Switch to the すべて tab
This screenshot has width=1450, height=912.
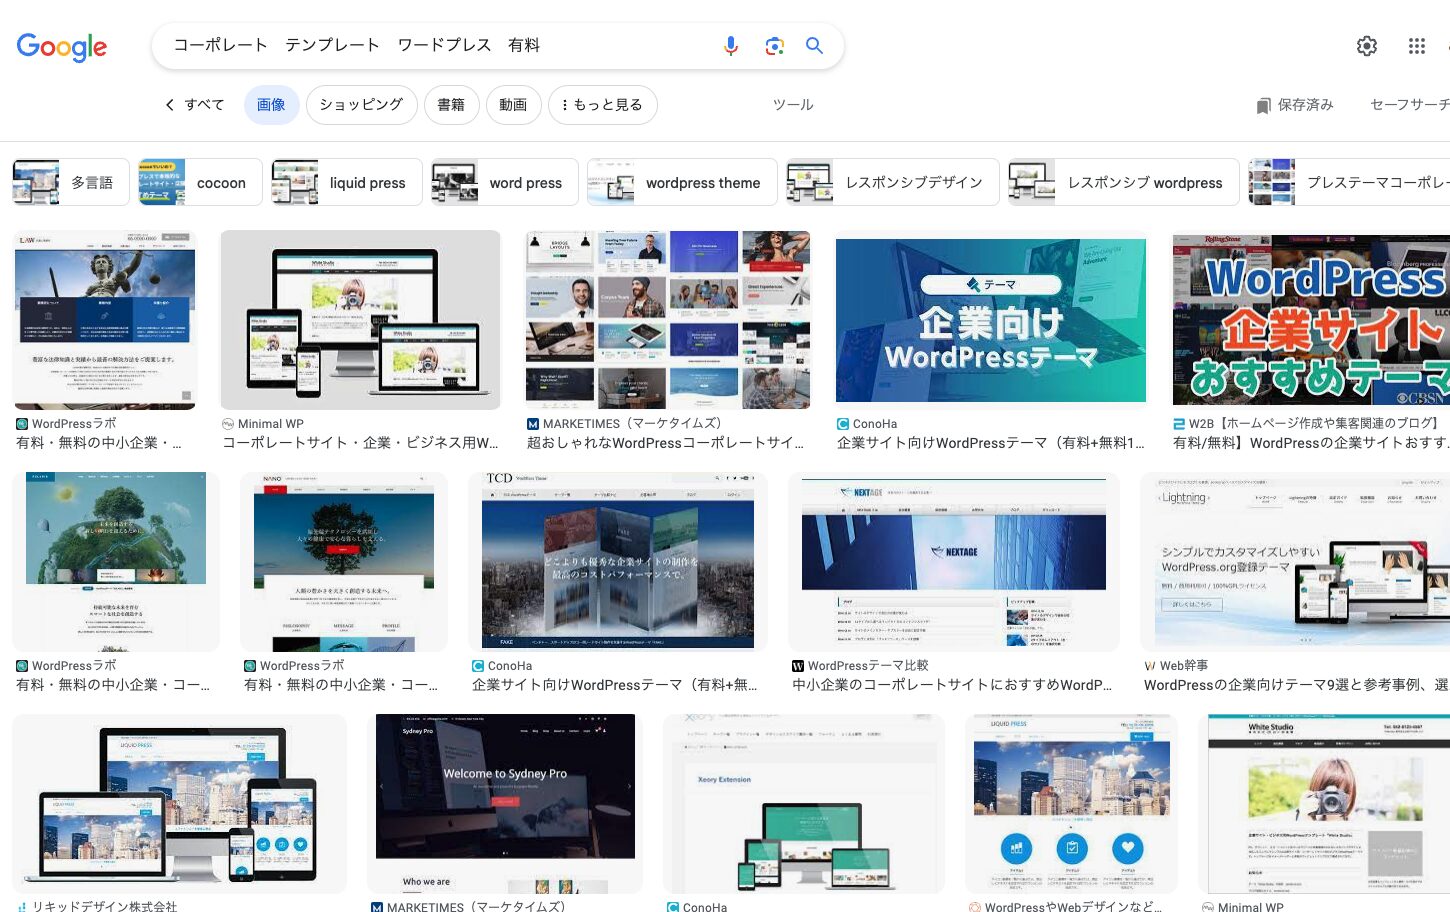[204, 104]
